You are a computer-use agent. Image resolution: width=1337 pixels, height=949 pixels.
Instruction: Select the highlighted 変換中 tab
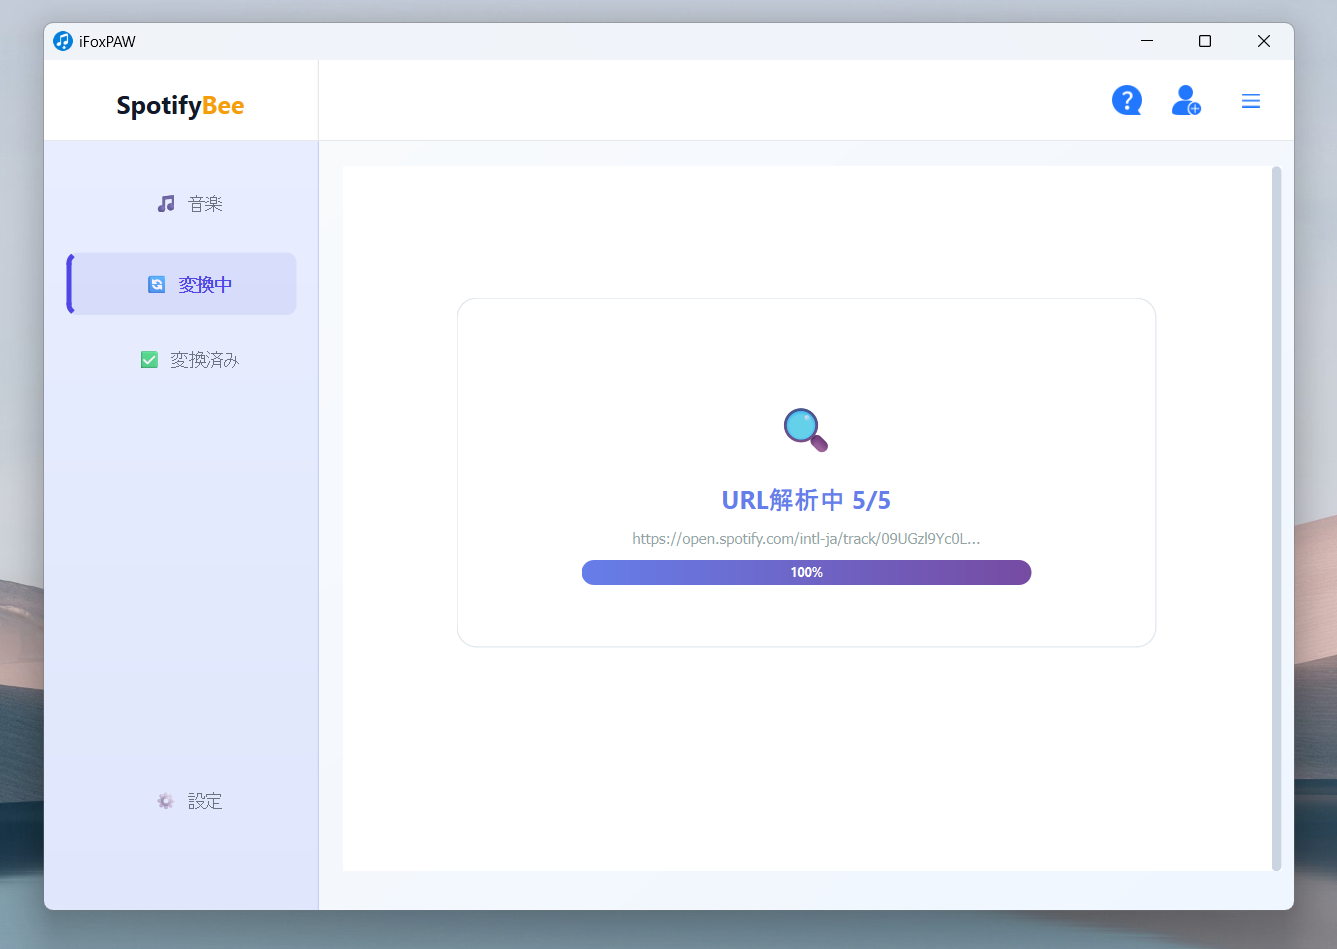[204, 284]
